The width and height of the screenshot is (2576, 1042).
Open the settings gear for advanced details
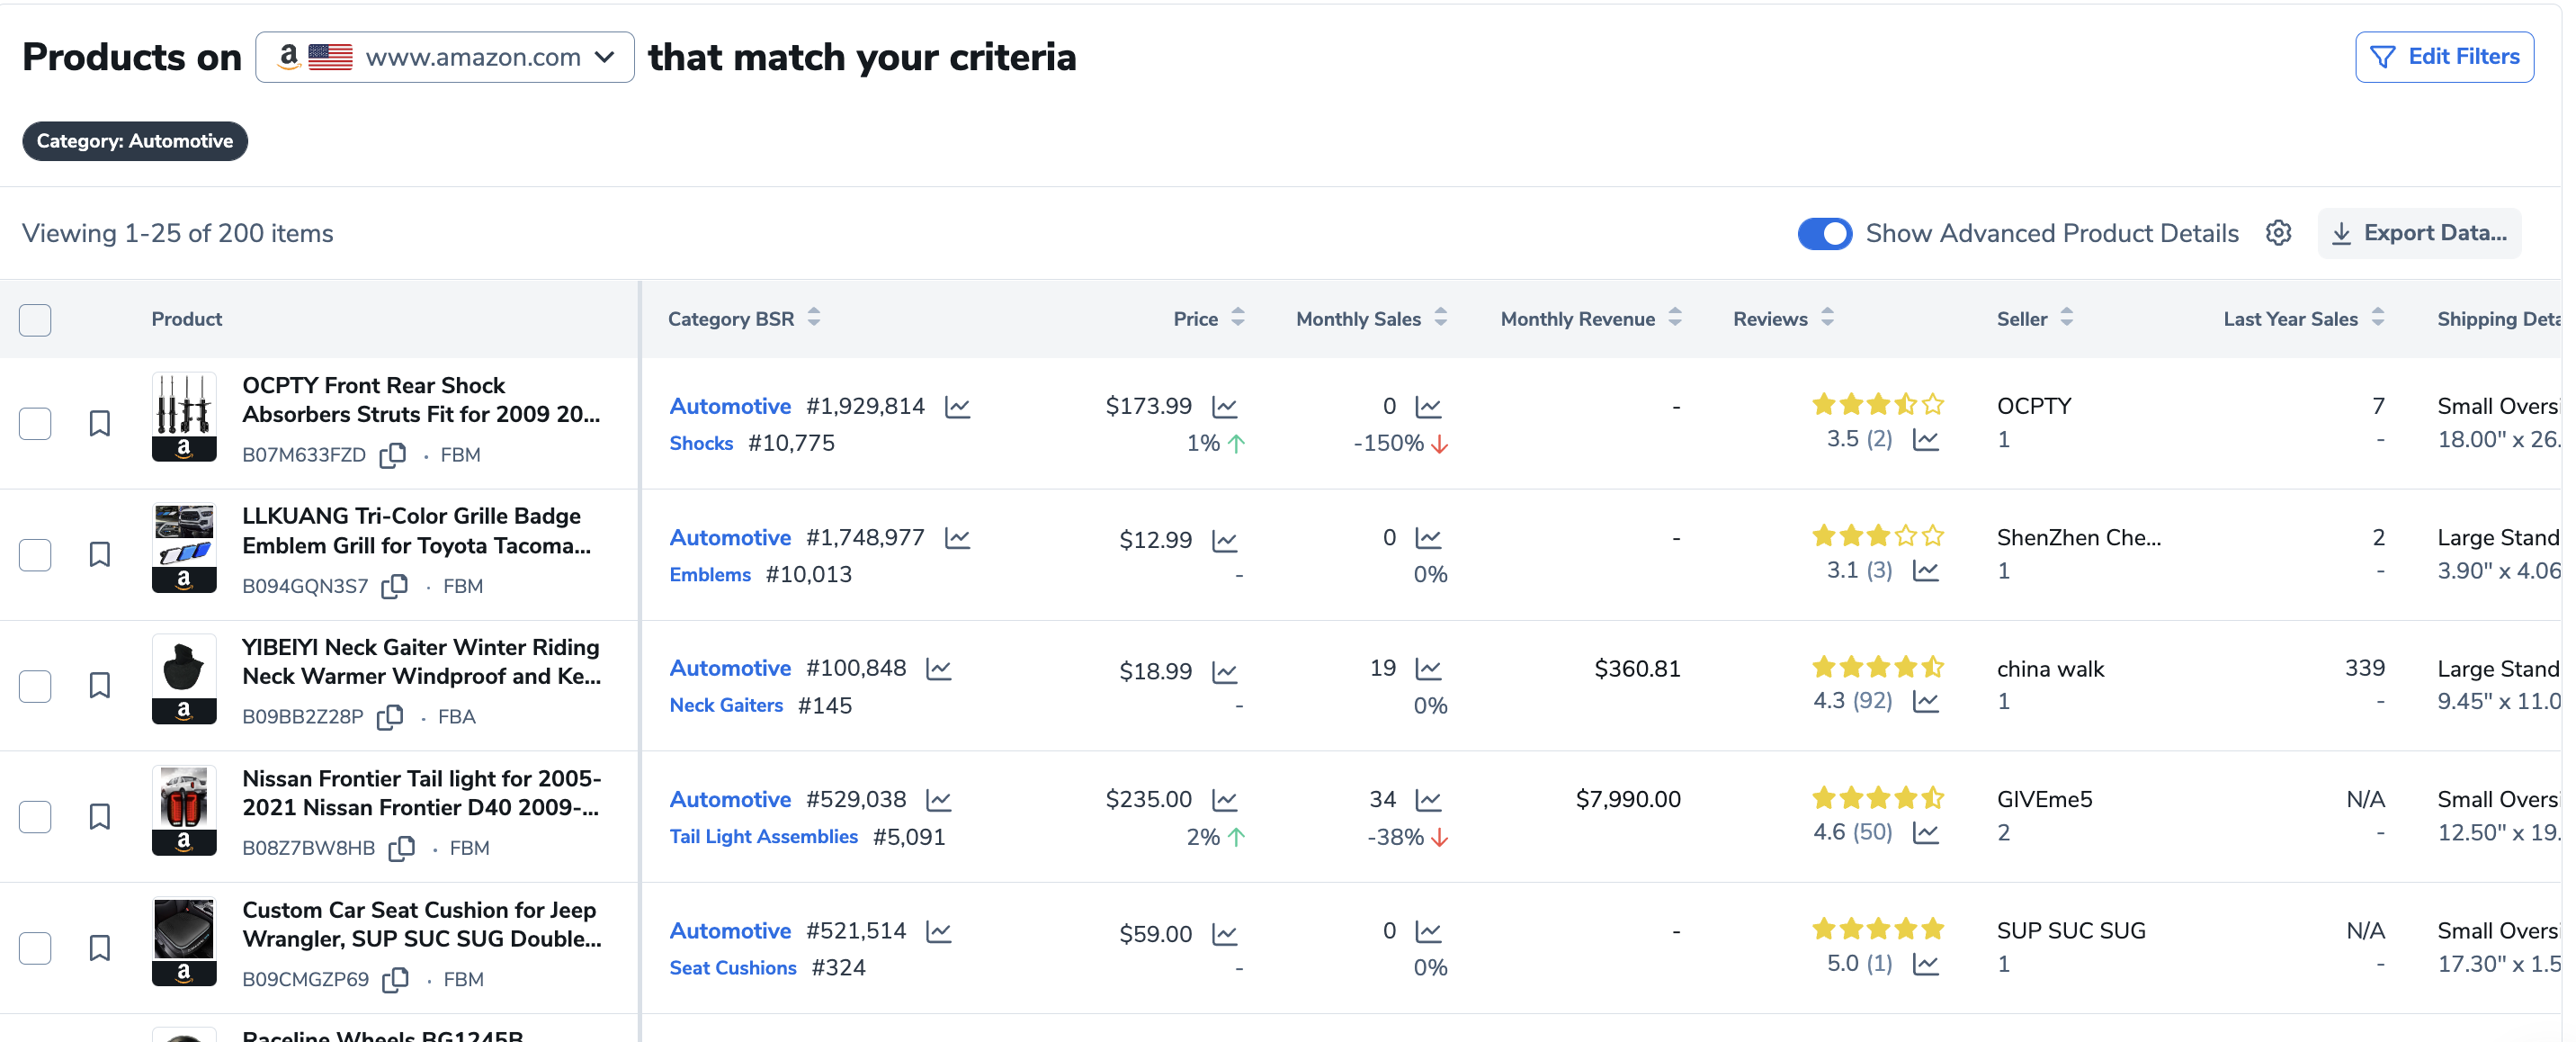point(2278,233)
